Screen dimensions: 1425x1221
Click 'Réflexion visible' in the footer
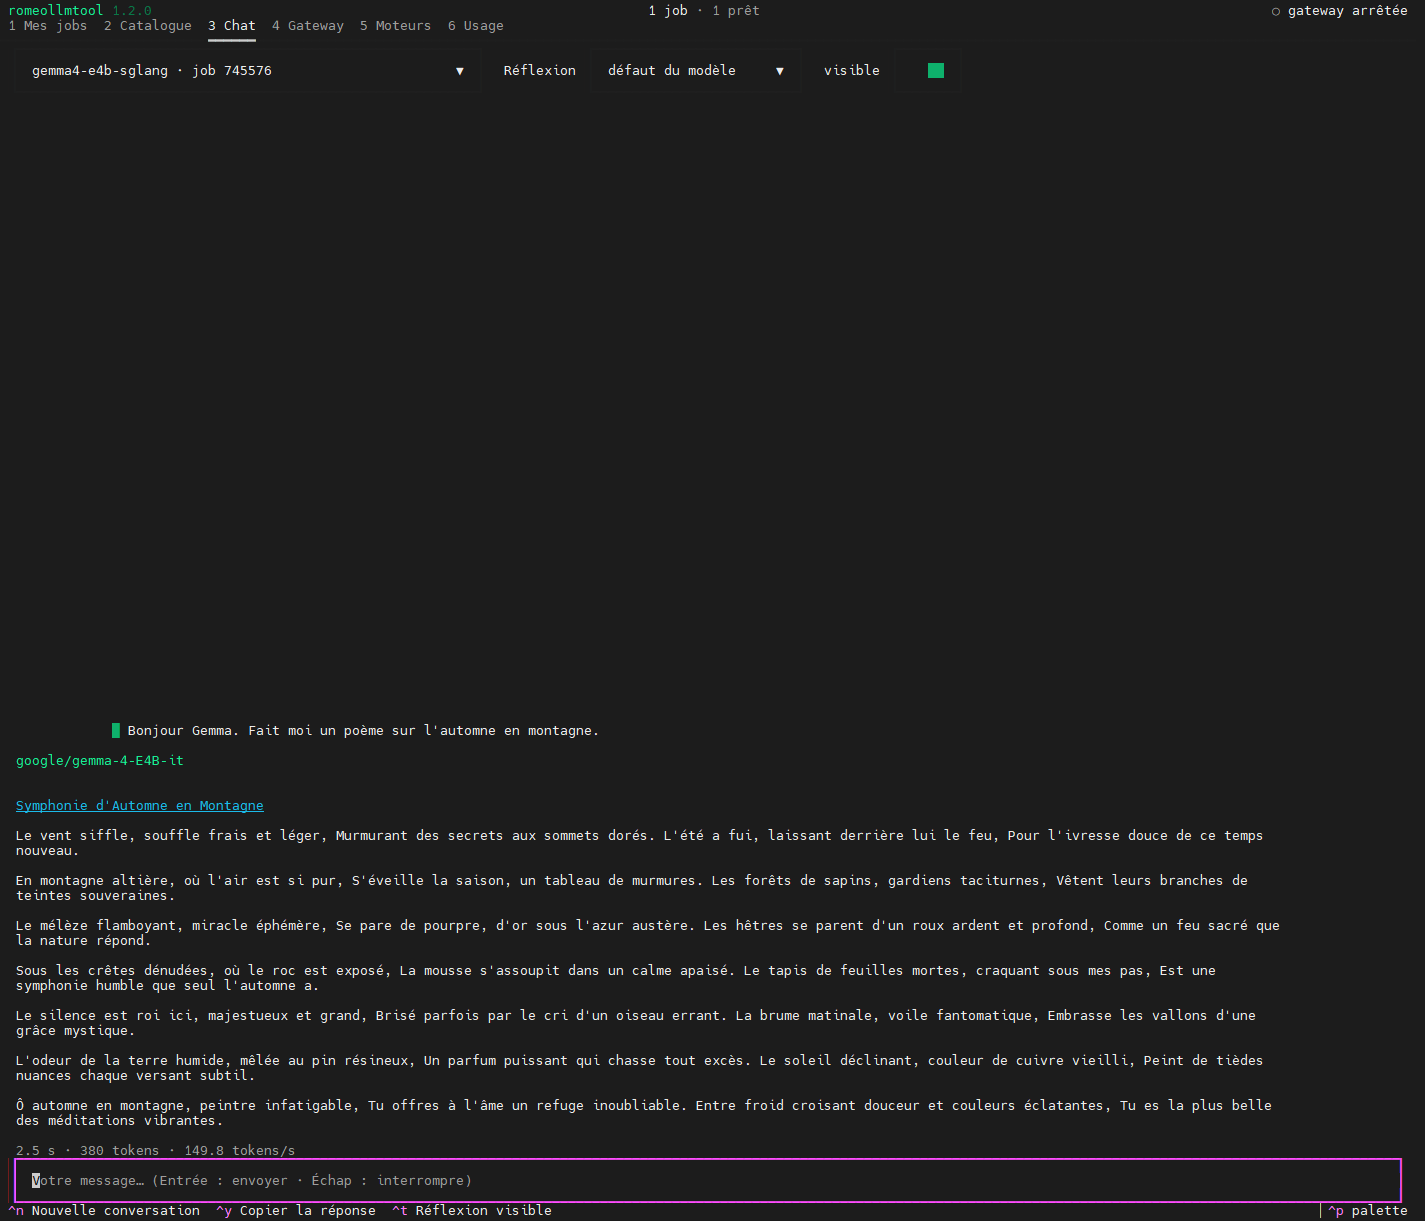[x=472, y=1211]
